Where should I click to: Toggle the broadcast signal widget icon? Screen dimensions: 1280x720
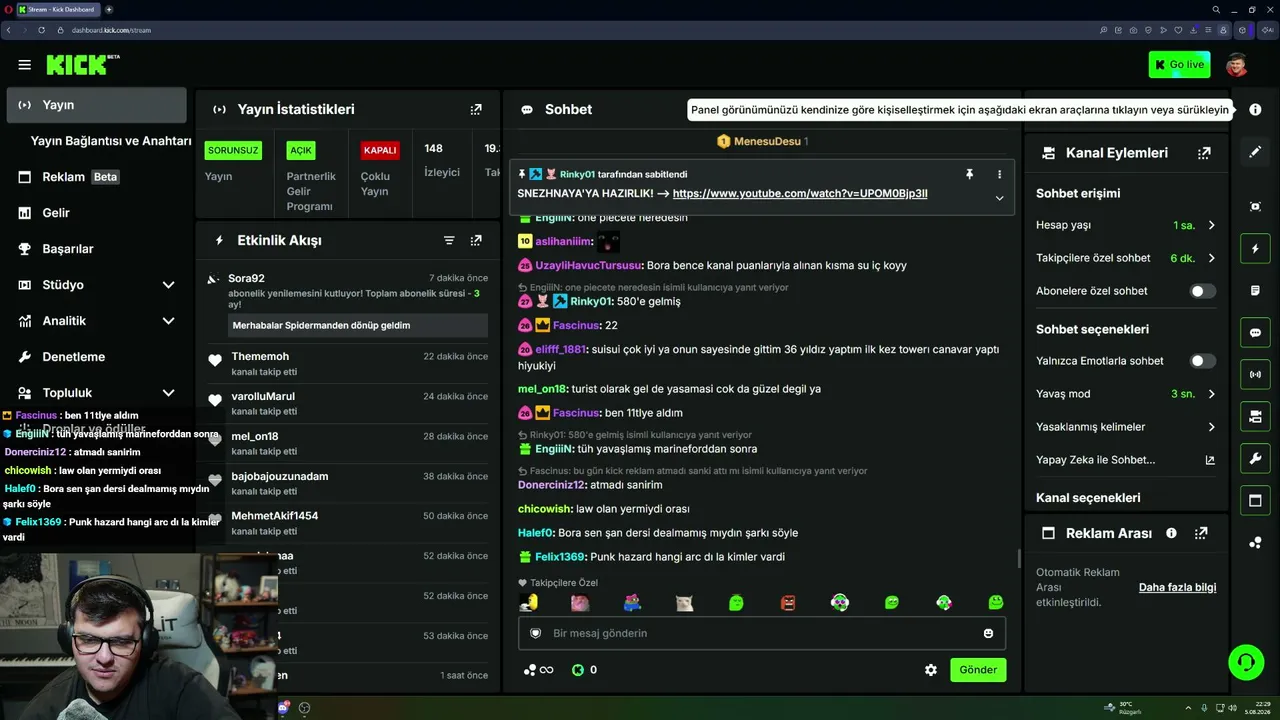(1255, 375)
